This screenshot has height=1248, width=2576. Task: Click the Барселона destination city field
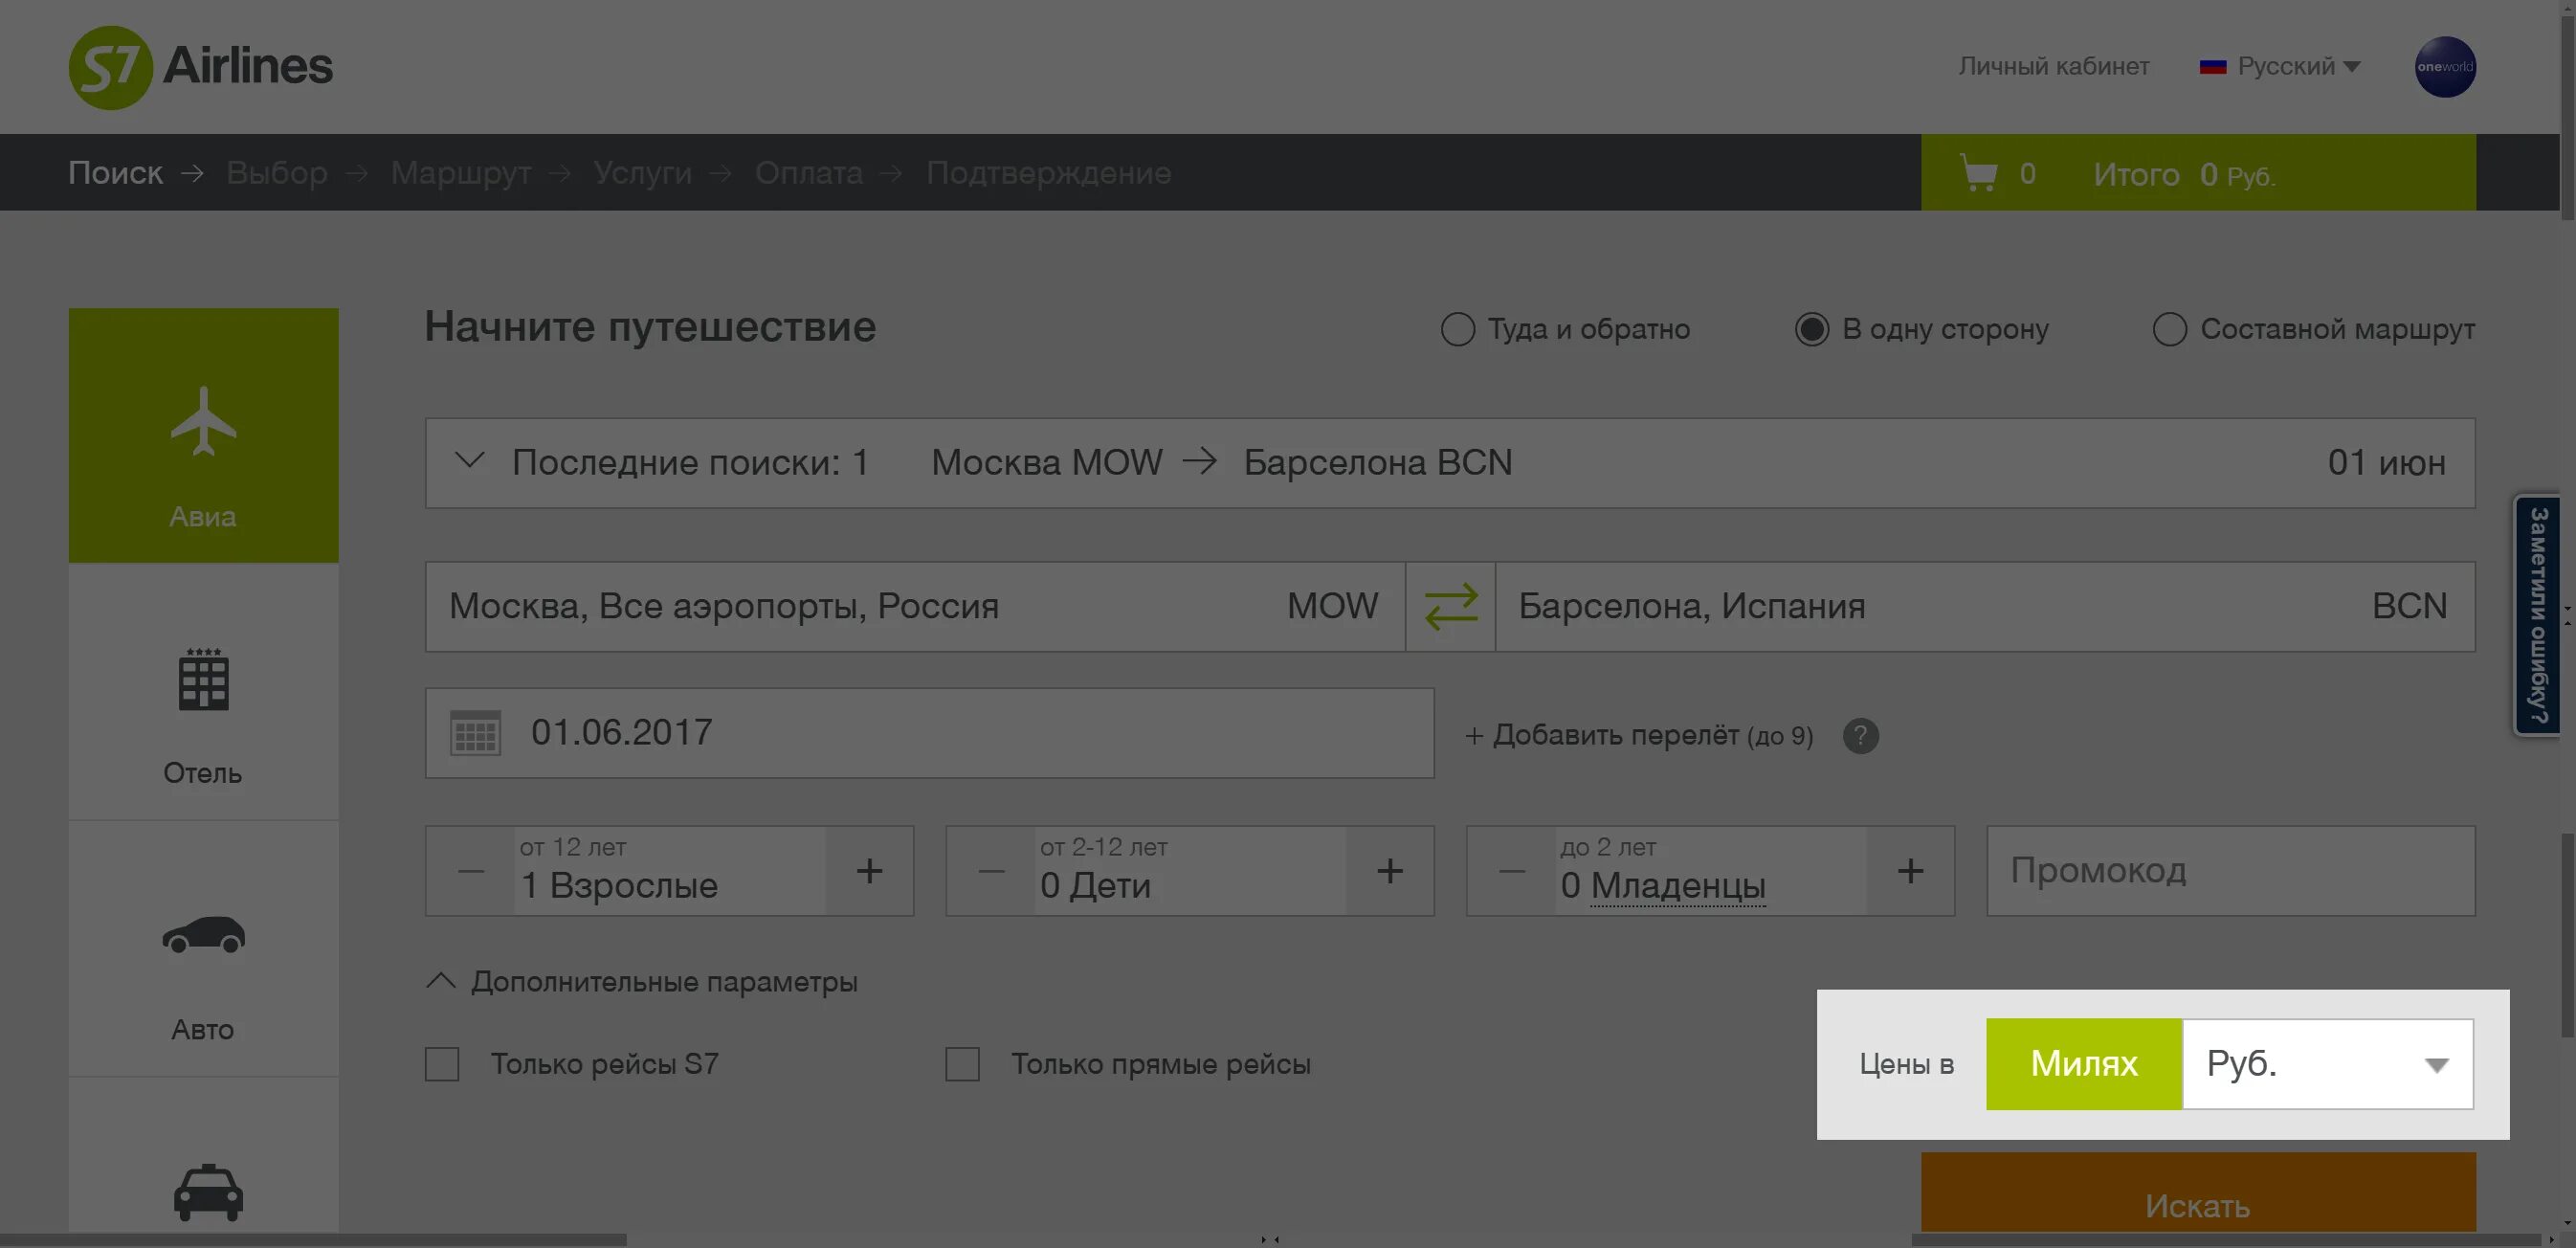point(1985,607)
